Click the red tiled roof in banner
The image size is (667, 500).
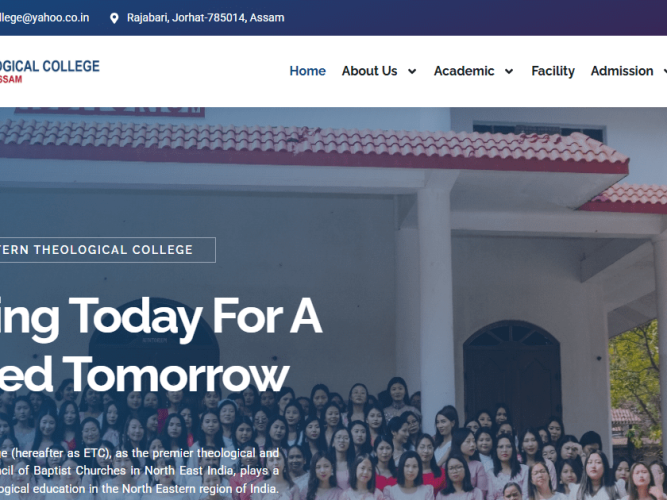click(314, 145)
